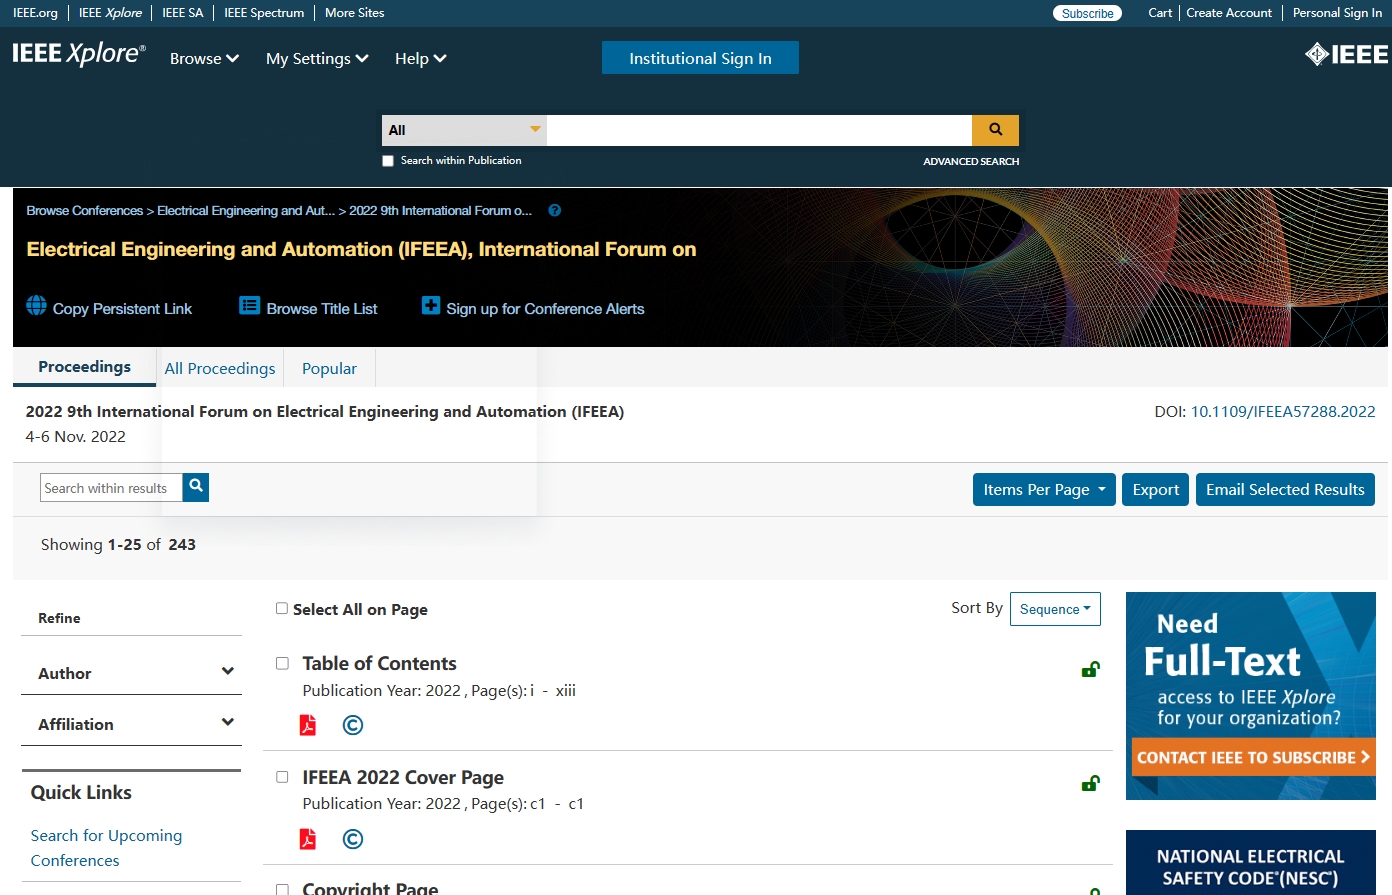Click the globe icon for persistent link
The width and height of the screenshot is (1392, 895).
point(37,306)
